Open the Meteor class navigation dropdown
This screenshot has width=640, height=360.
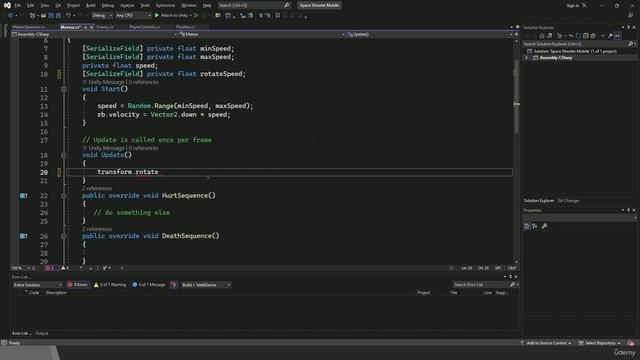tap(262, 35)
